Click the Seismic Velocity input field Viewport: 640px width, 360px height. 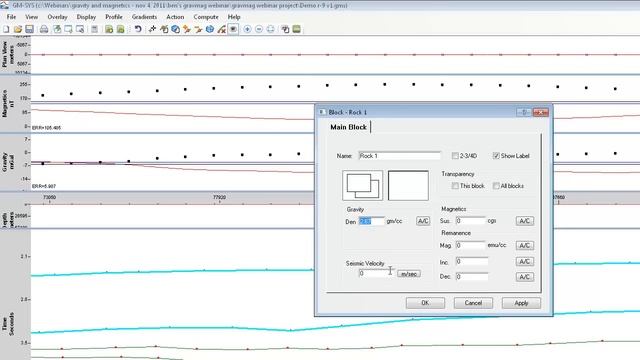coord(376,273)
